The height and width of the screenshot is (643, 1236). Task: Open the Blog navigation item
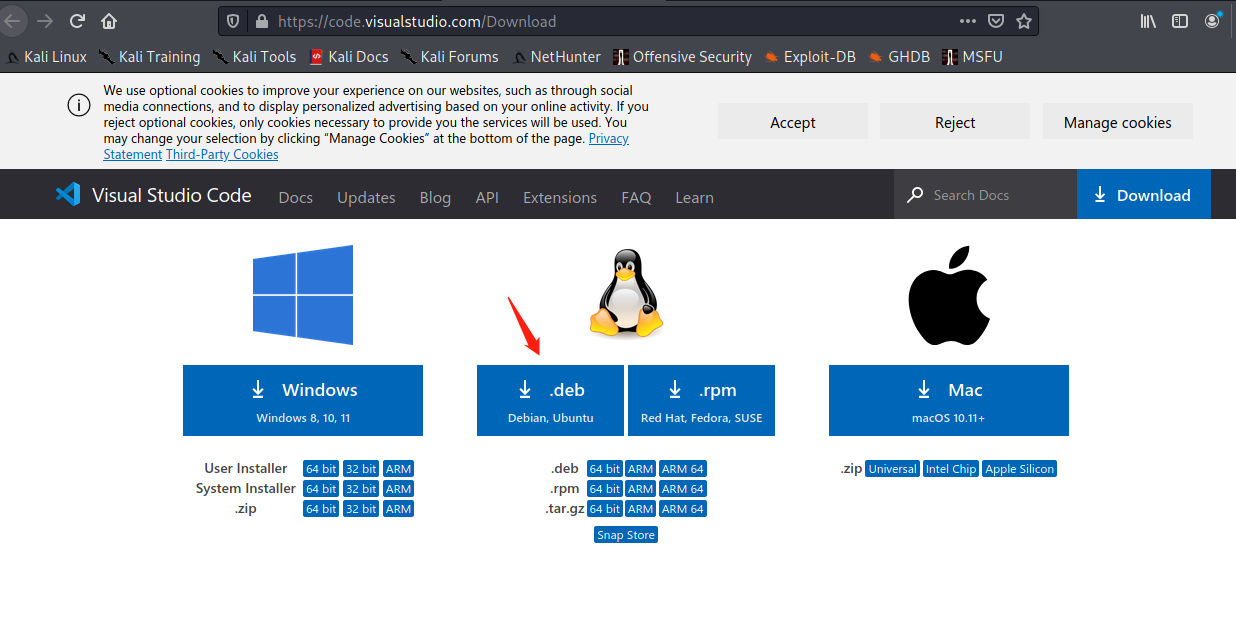tap(435, 197)
